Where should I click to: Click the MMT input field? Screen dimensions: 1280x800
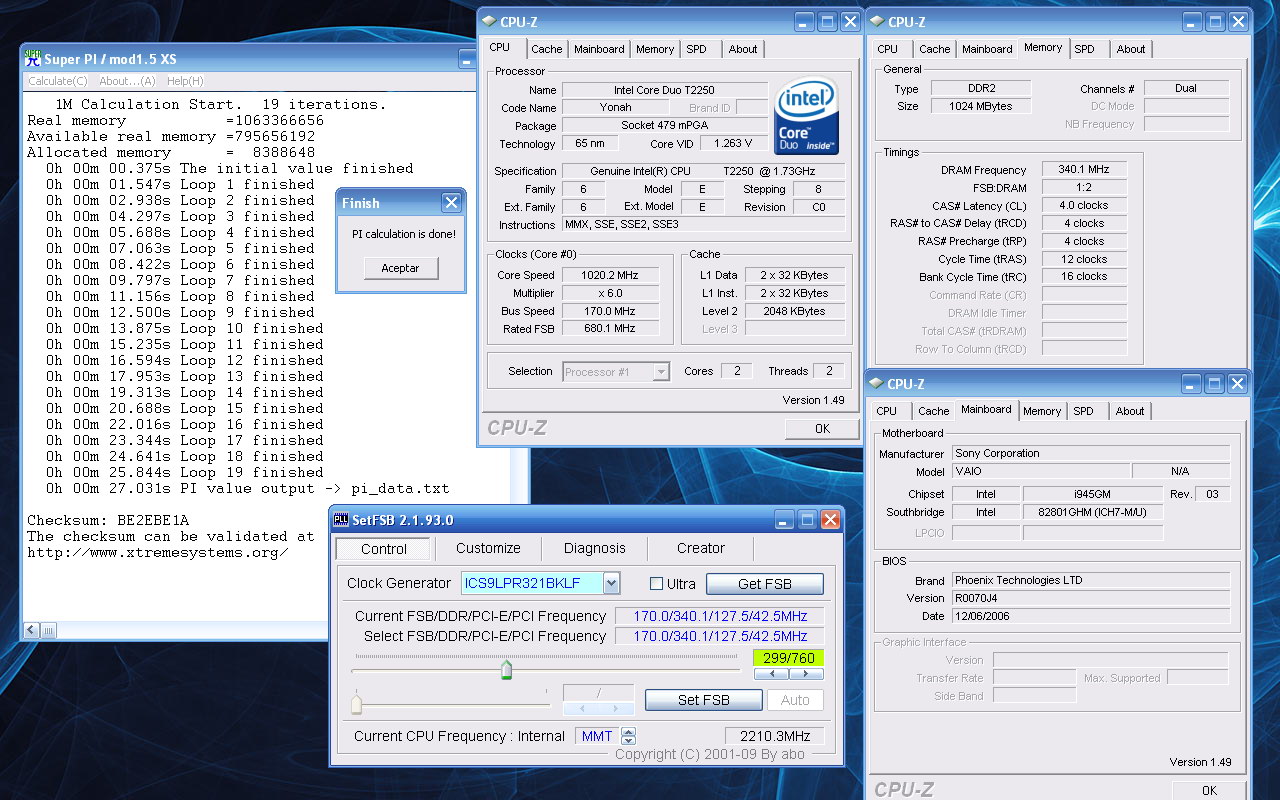[597, 736]
